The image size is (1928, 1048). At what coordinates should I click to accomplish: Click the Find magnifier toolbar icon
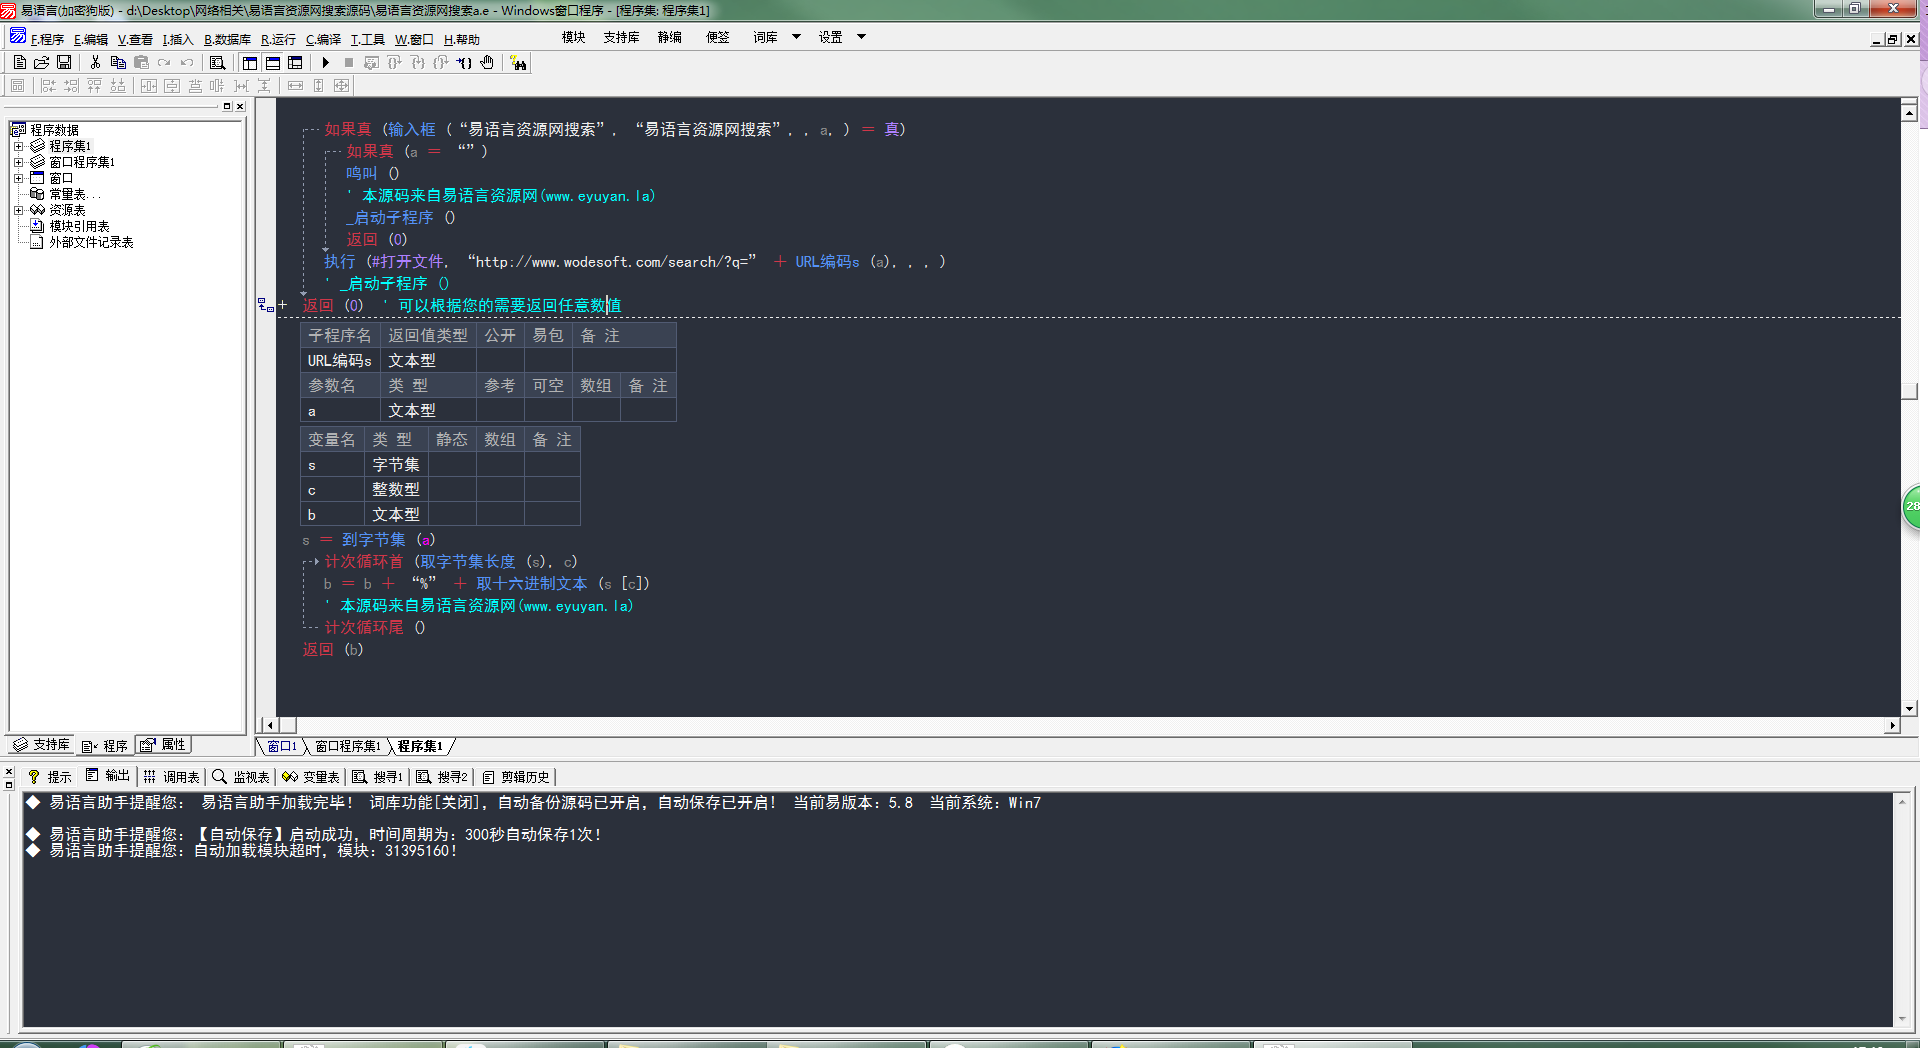(x=217, y=62)
